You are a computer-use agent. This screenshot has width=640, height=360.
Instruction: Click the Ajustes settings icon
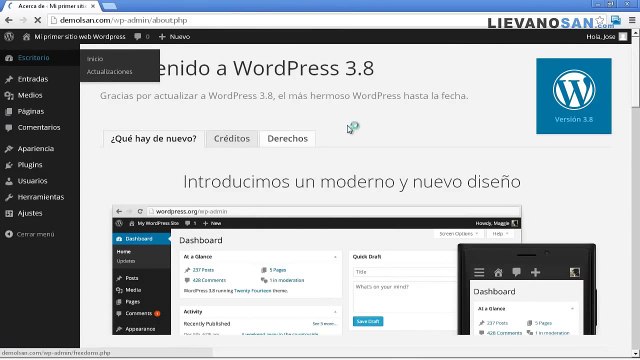[x=9, y=213]
